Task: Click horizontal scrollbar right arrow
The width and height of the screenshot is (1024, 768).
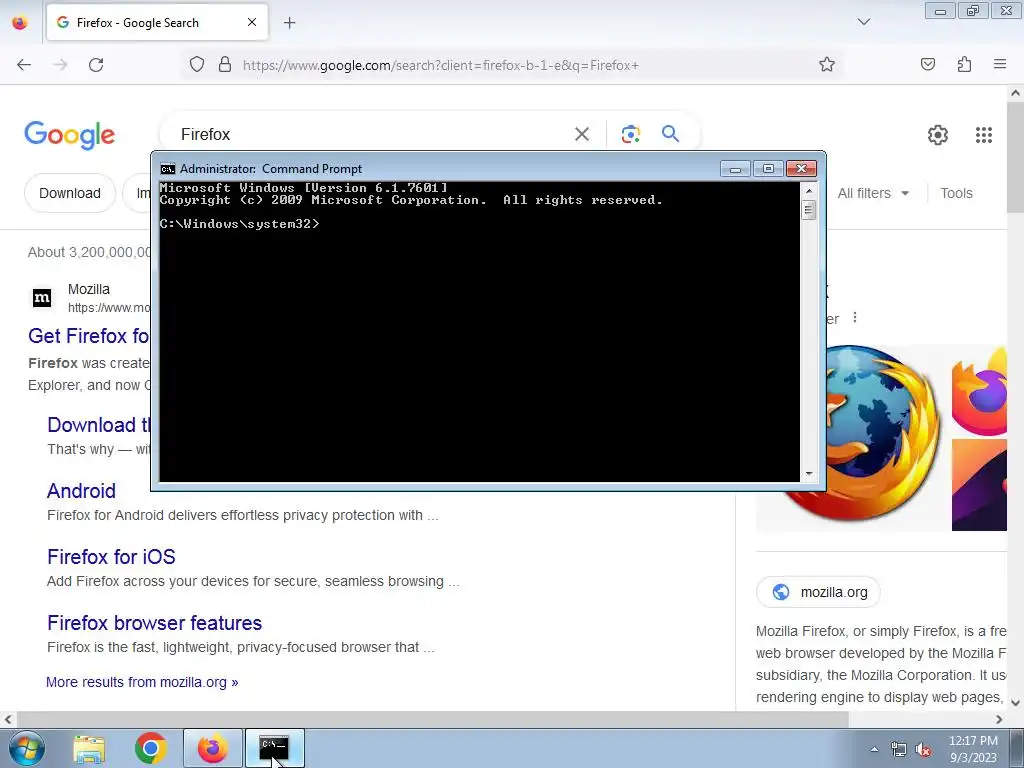Action: pyautogui.click(x=999, y=719)
